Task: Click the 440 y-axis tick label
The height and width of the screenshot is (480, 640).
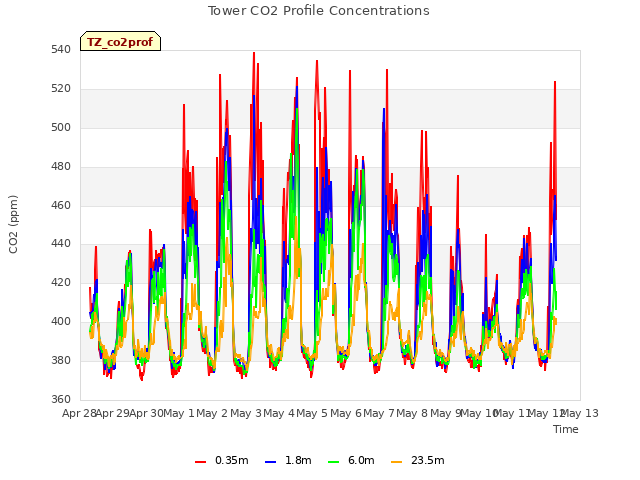Action: coord(61,244)
